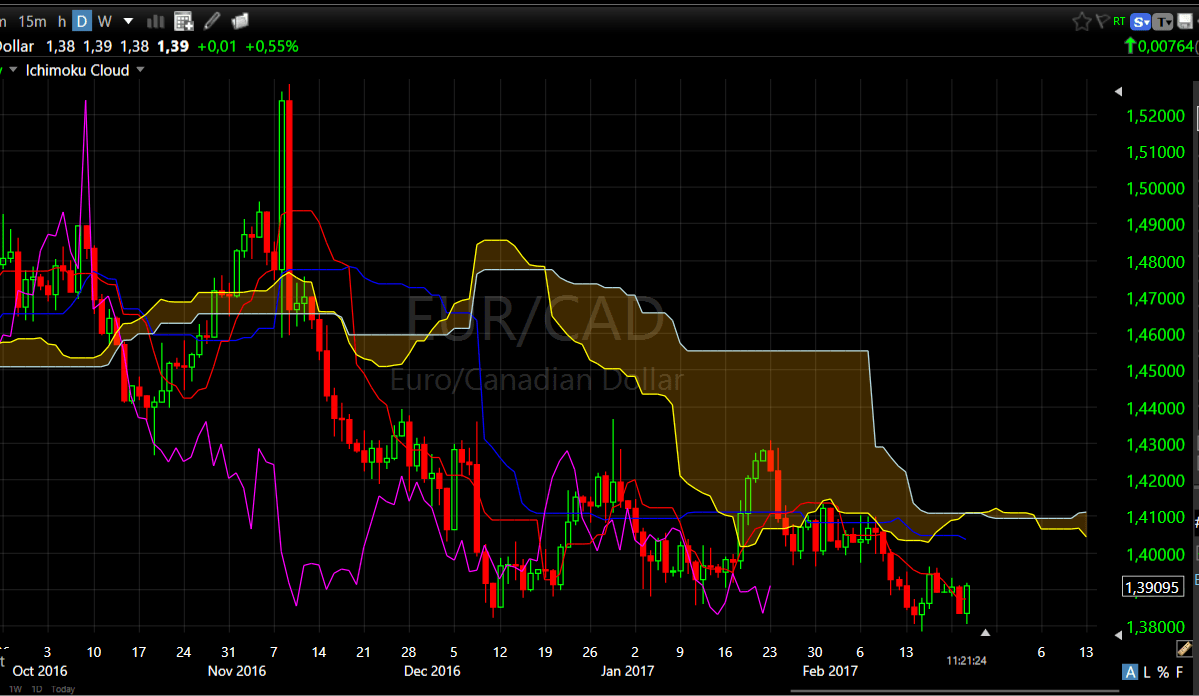The width and height of the screenshot is (1199, 696).
Task: Click the blue A auto-scale swatch
Action: (1130, 671)
